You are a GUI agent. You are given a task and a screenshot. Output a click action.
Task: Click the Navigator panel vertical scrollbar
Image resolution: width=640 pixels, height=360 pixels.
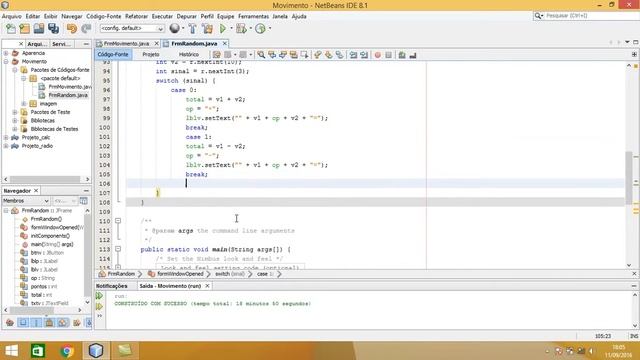[87, 255]
